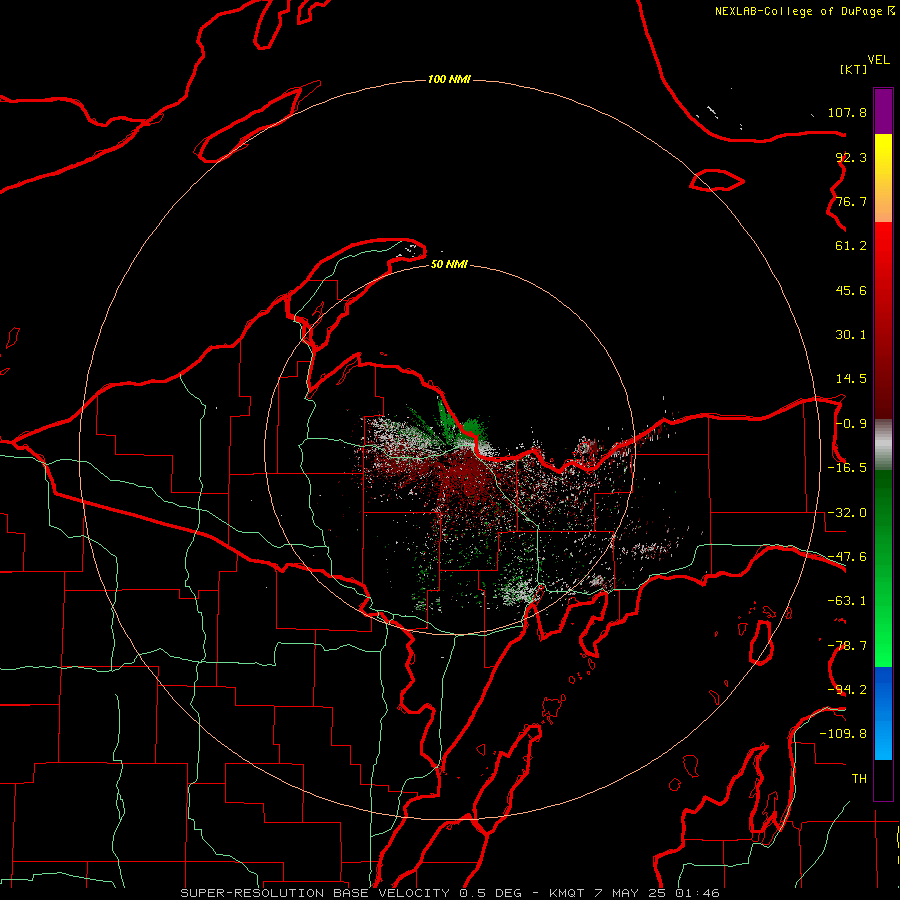Click the blue segment of the color bar
The image size is (900, 900).
pos(883,713)
